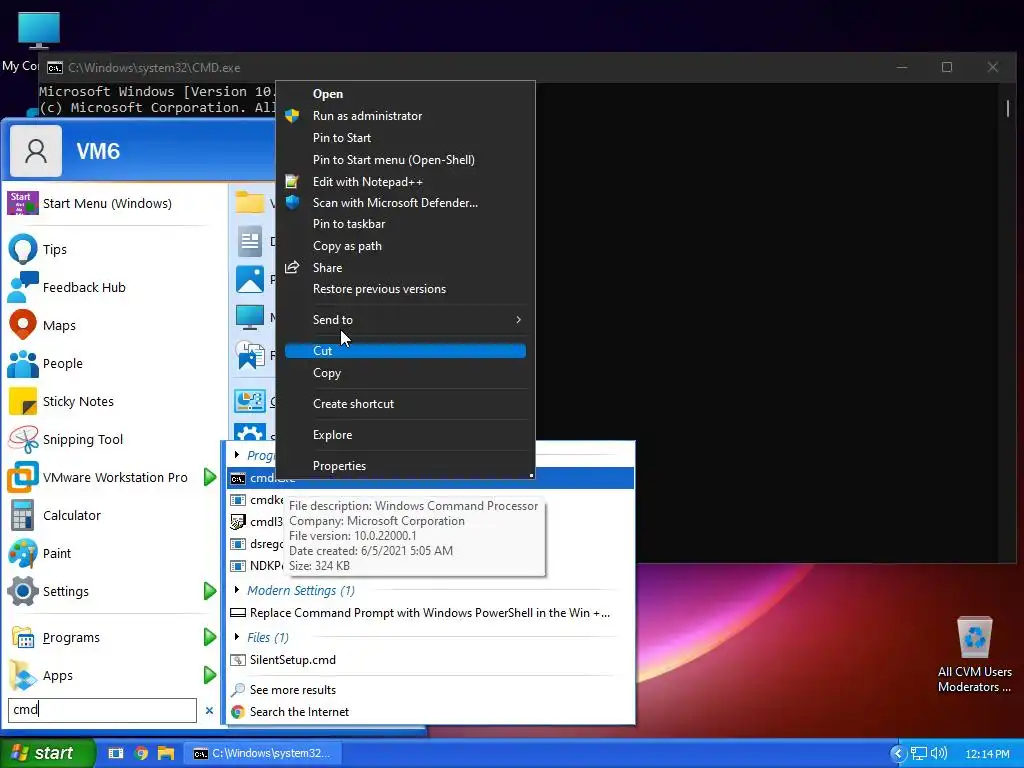Click the Start Menu (Windows) icon

[23, 203]
